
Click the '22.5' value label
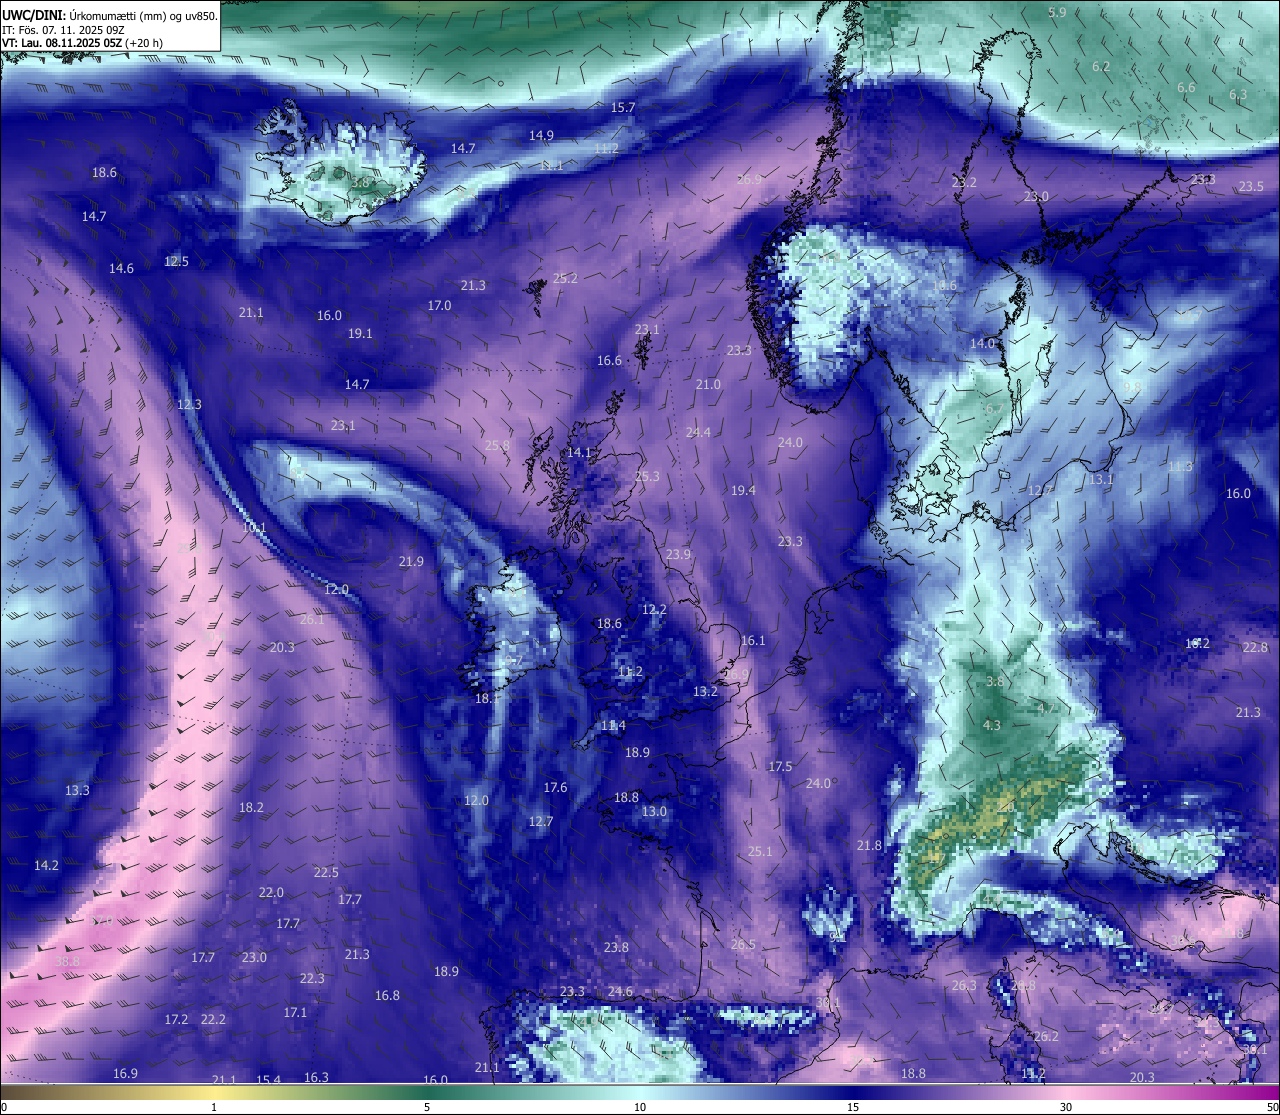(326, 872)
